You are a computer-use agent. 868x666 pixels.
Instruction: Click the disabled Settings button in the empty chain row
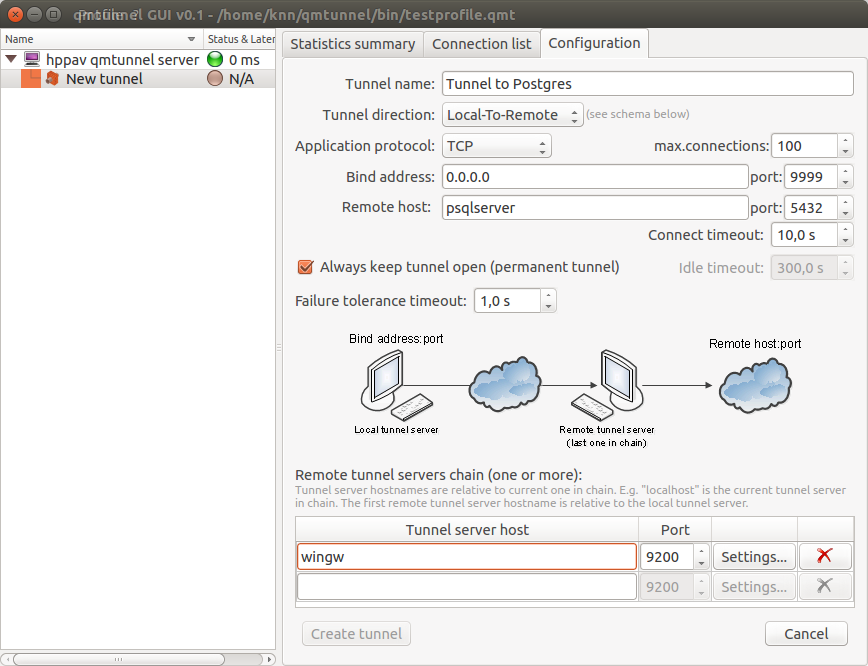(x=754, y=586)
